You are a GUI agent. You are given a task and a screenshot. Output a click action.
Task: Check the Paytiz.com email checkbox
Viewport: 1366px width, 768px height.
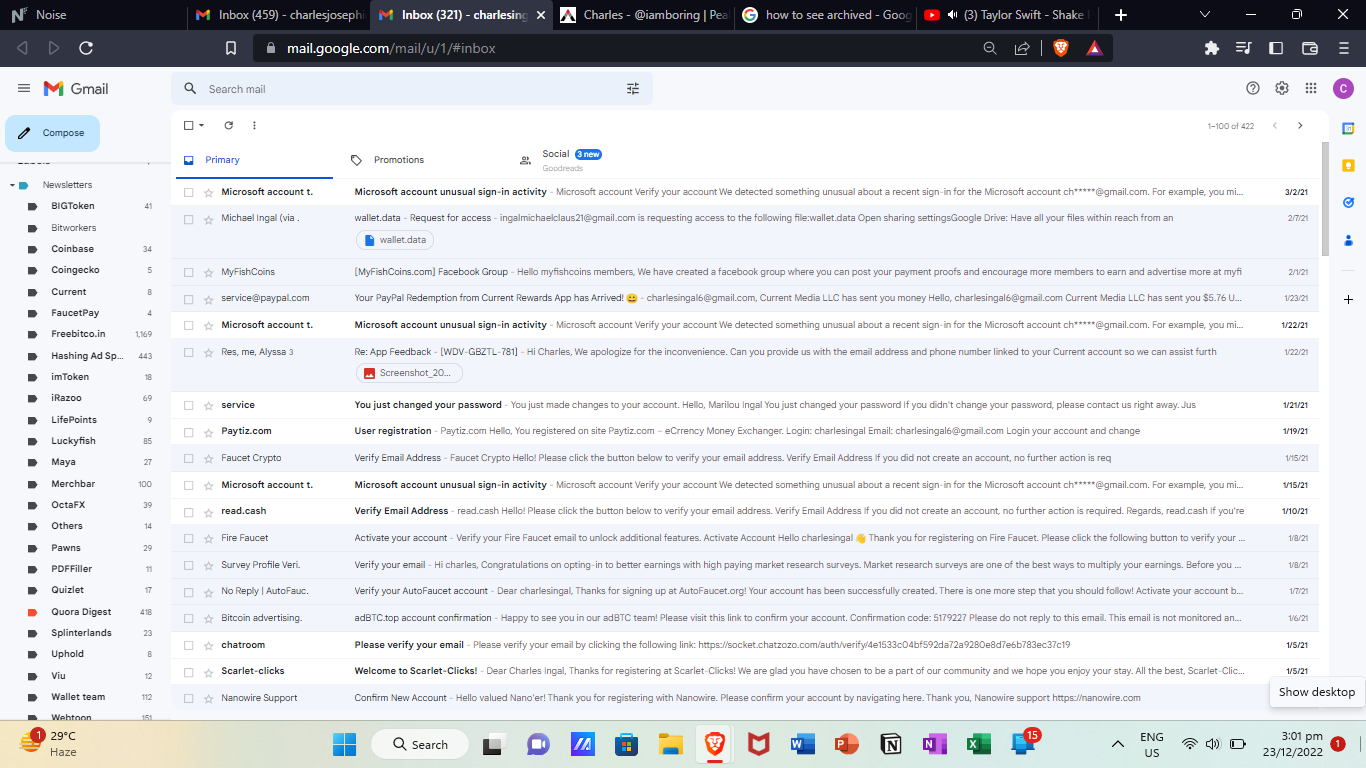[188, 431]
